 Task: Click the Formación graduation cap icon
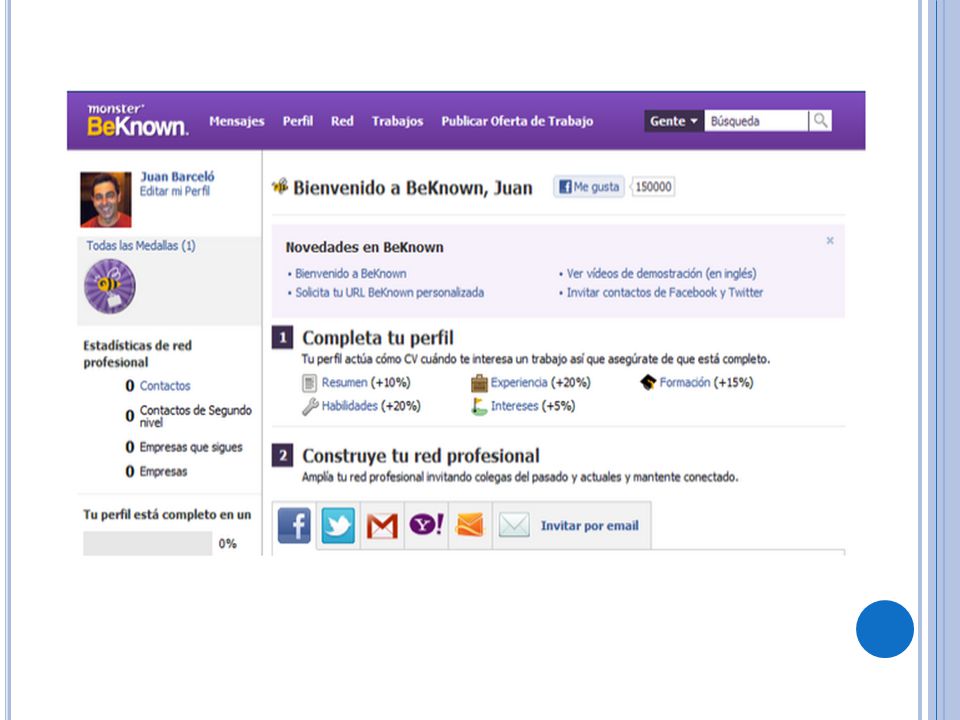coord(648,383)
